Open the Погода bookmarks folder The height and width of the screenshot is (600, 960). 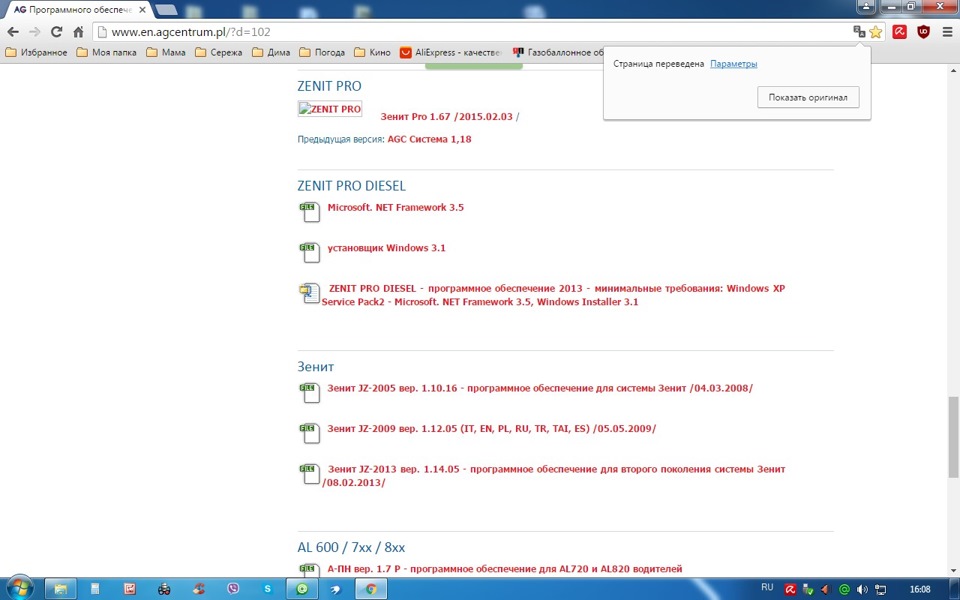coord(322,53)
